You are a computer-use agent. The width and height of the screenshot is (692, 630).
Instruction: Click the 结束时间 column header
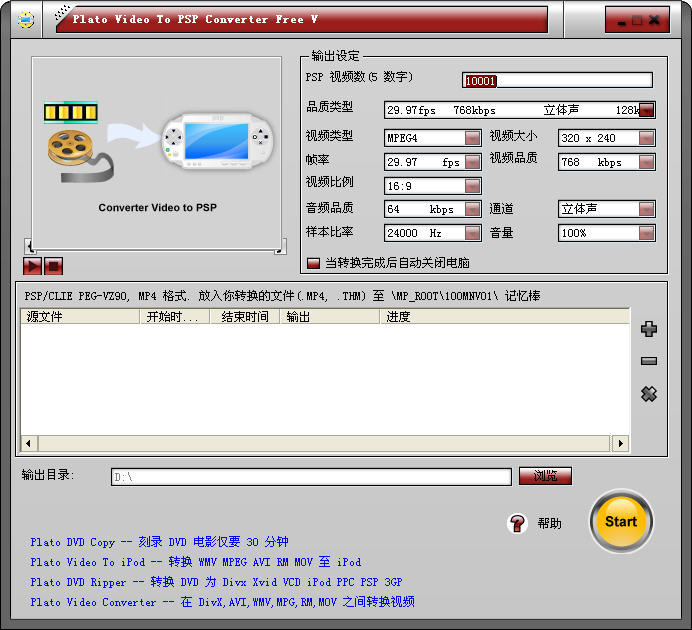pos(245,317)
